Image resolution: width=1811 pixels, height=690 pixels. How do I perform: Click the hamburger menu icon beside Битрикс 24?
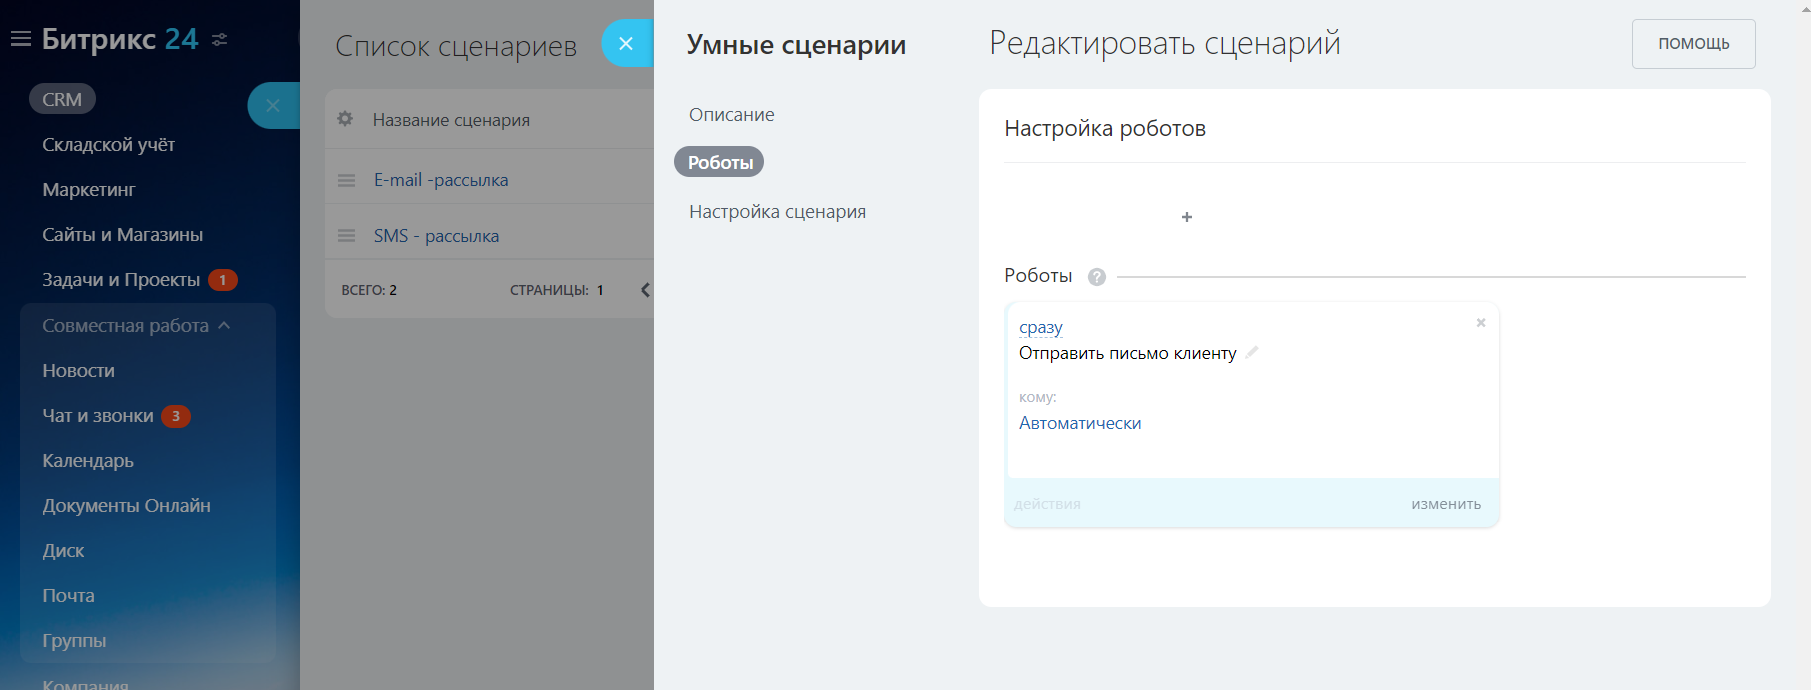tap(21, 39)
